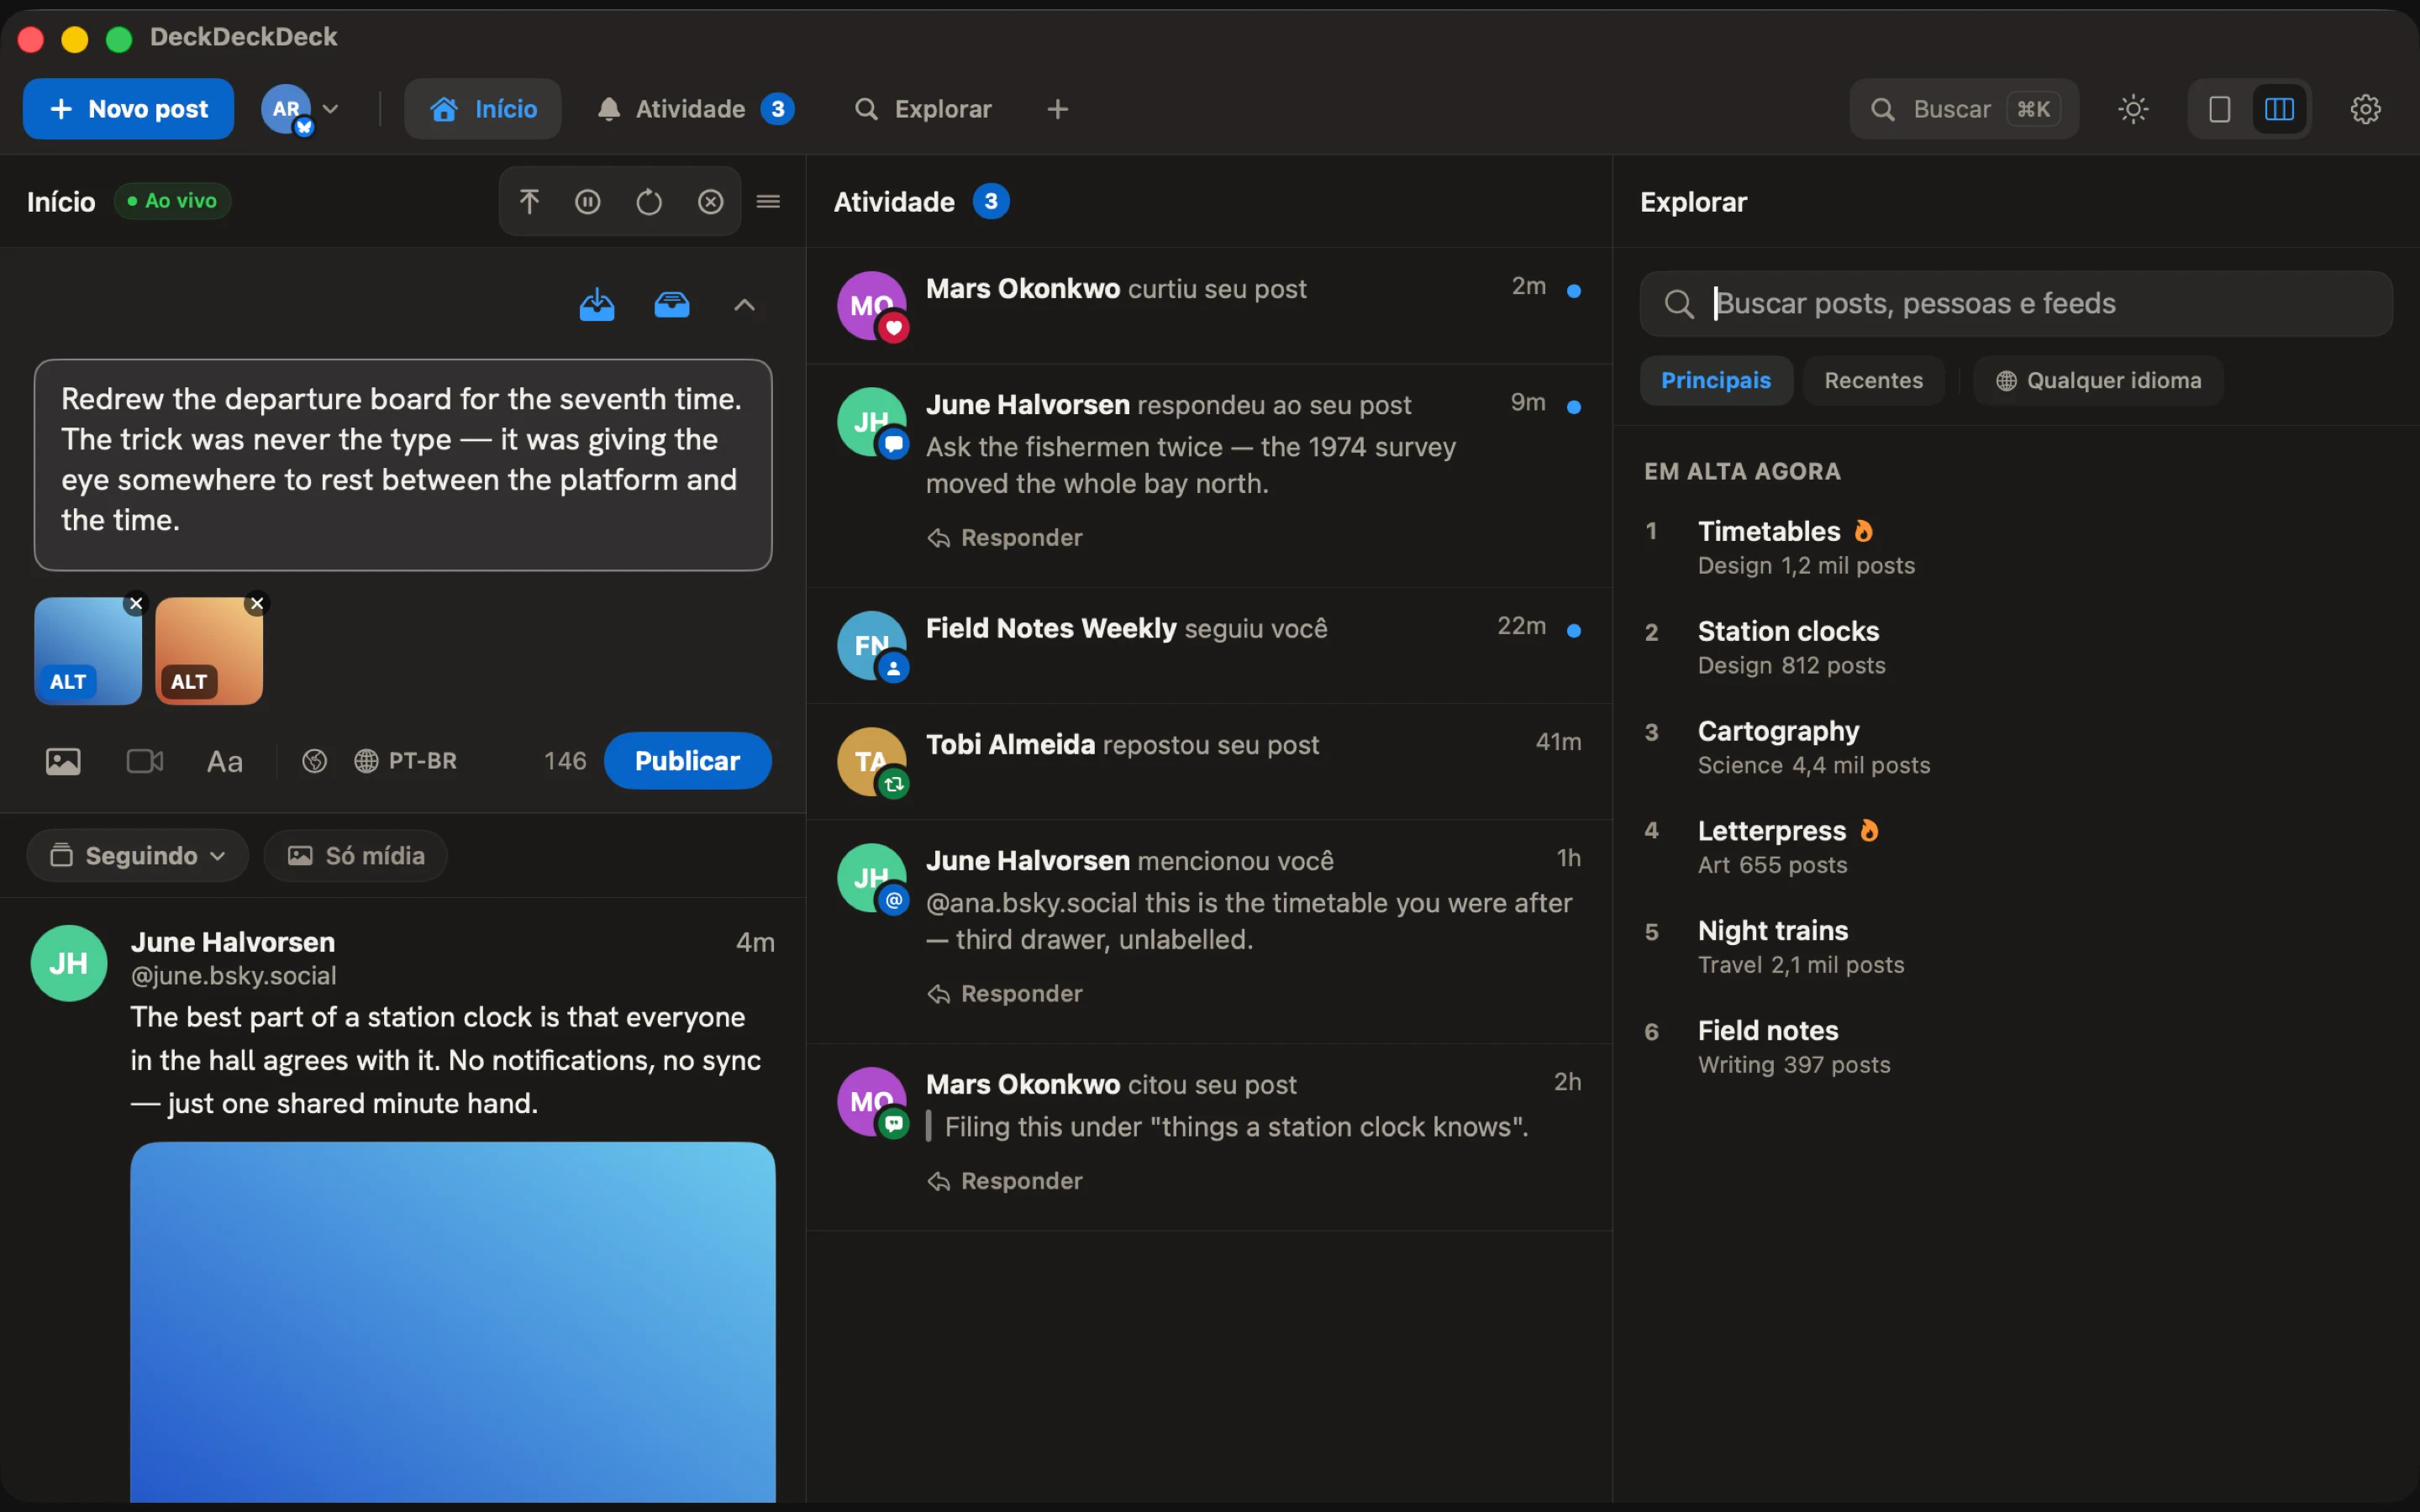Switch to single-column layout
The image size is (2420, 1512).
[x=2219, y=109]
